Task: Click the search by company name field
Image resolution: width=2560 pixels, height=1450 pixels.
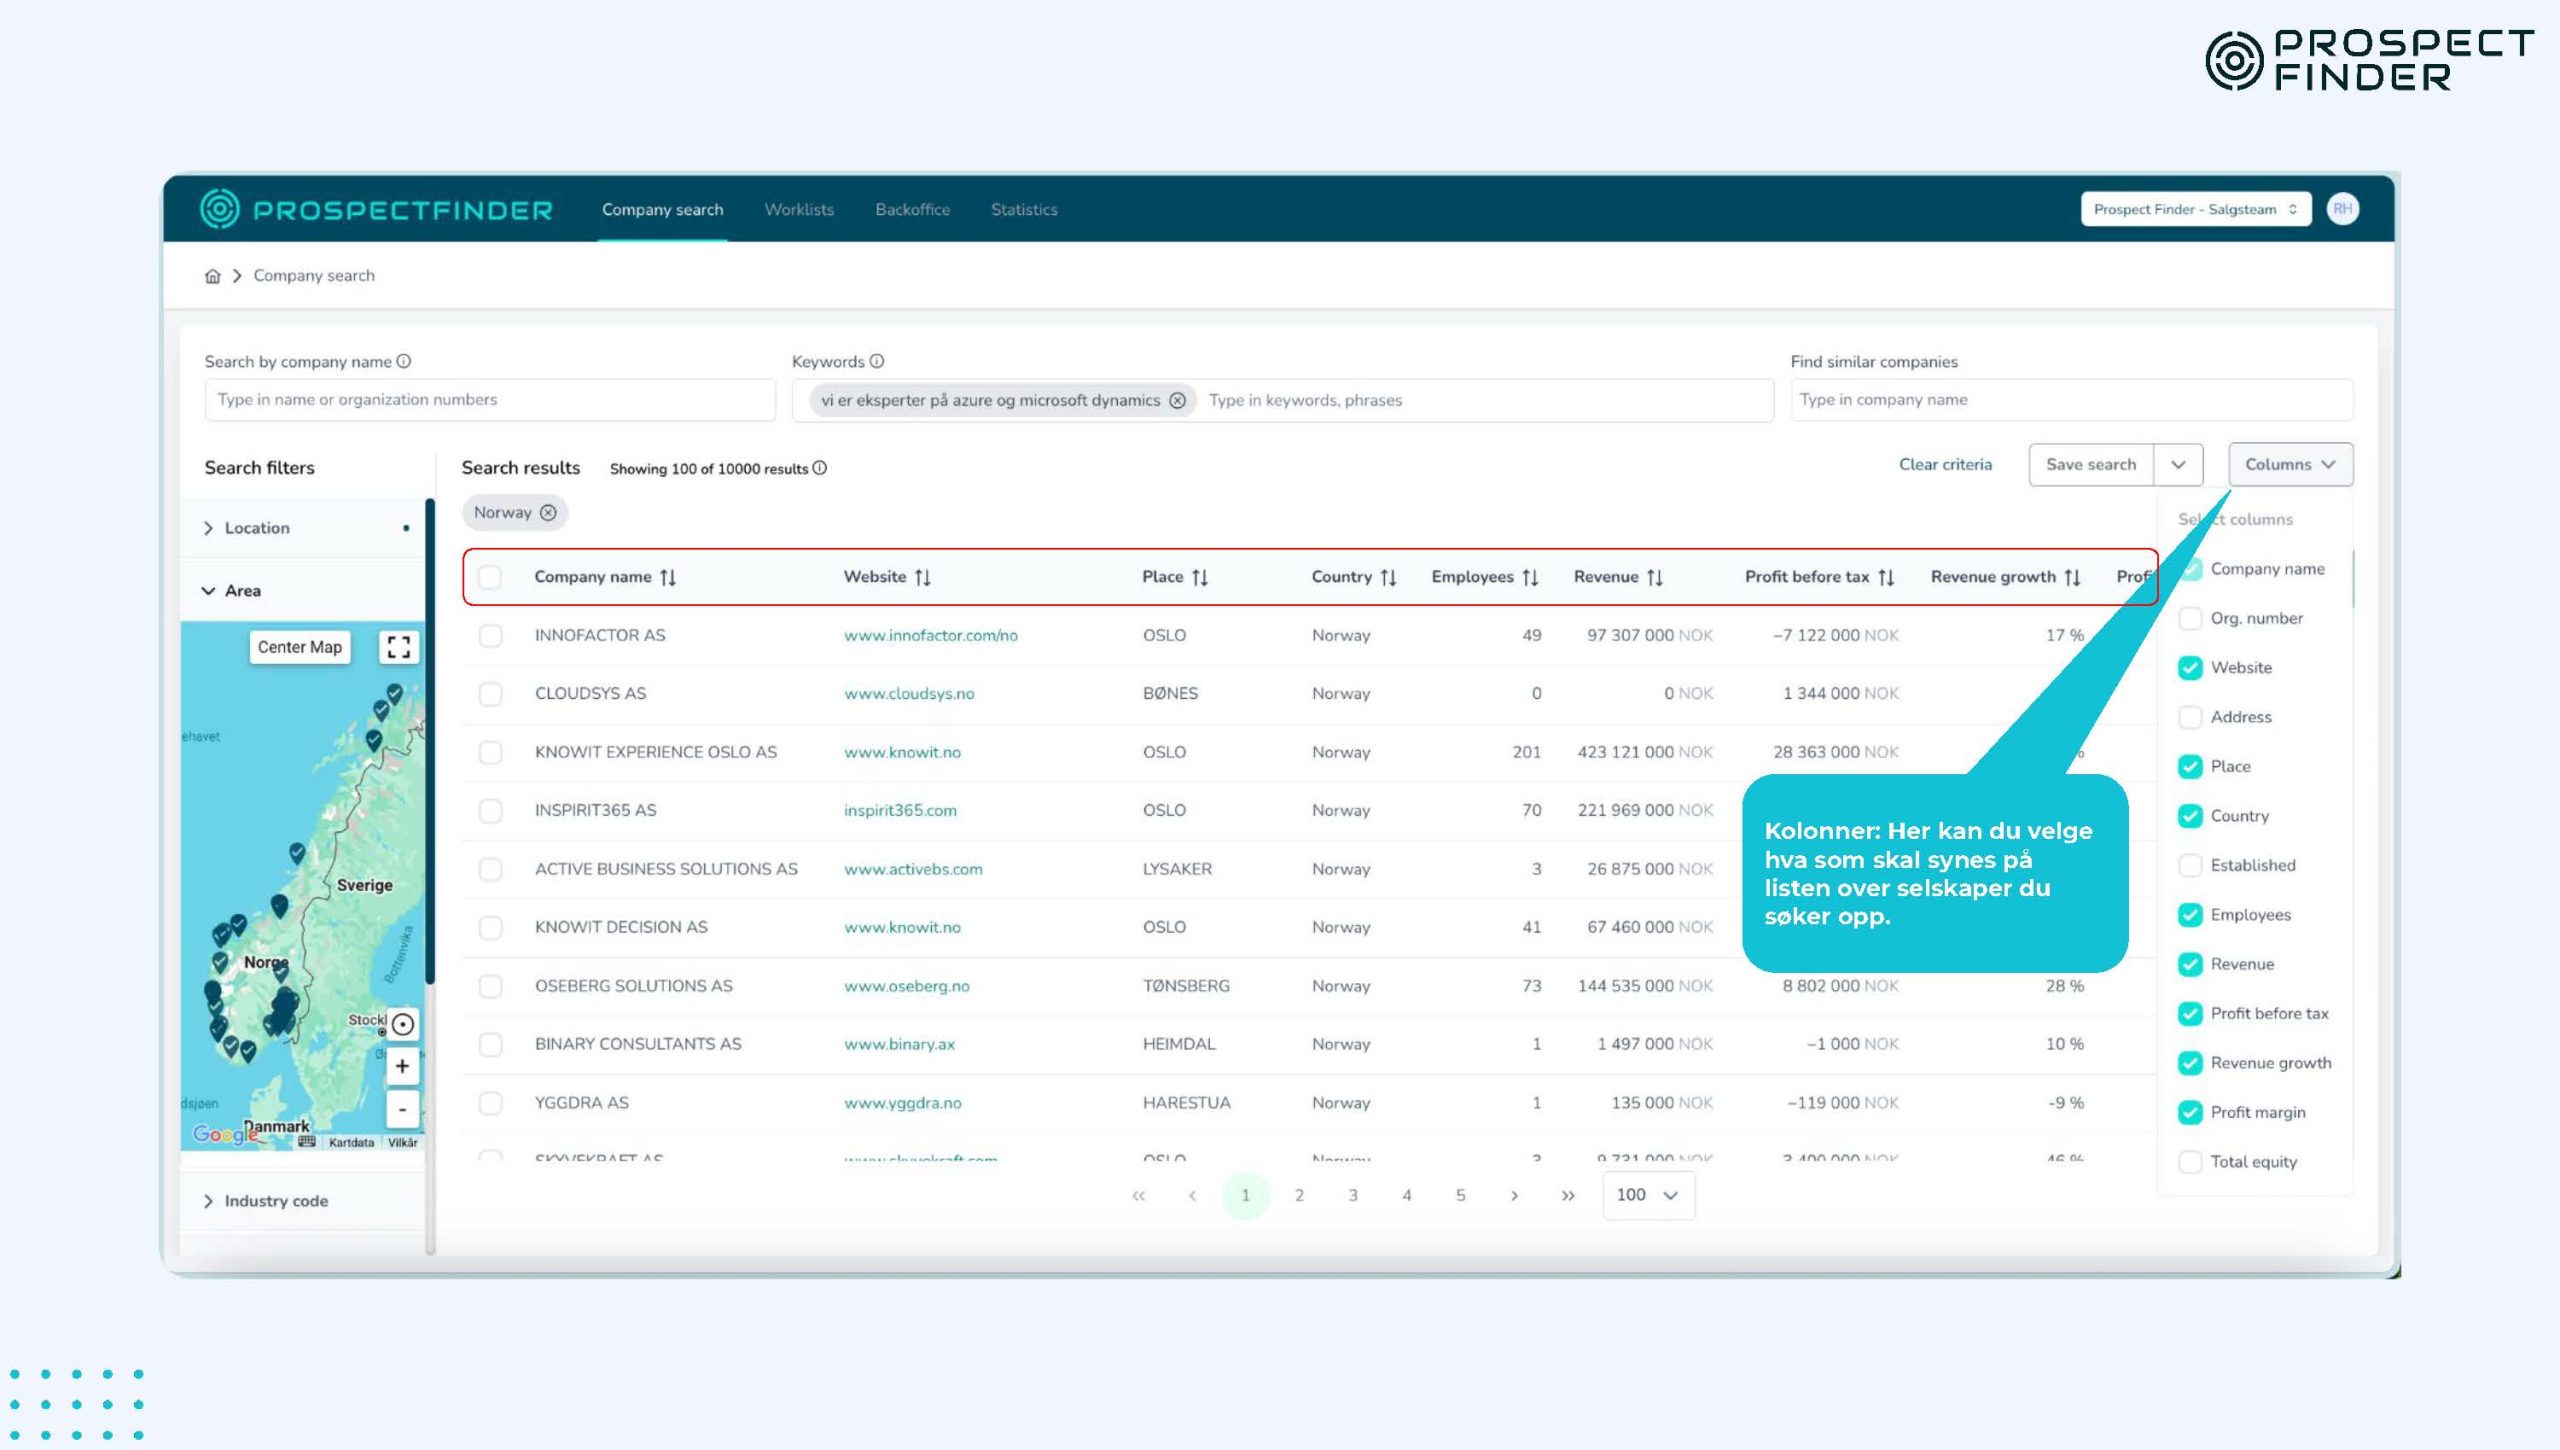Action: 490,400
